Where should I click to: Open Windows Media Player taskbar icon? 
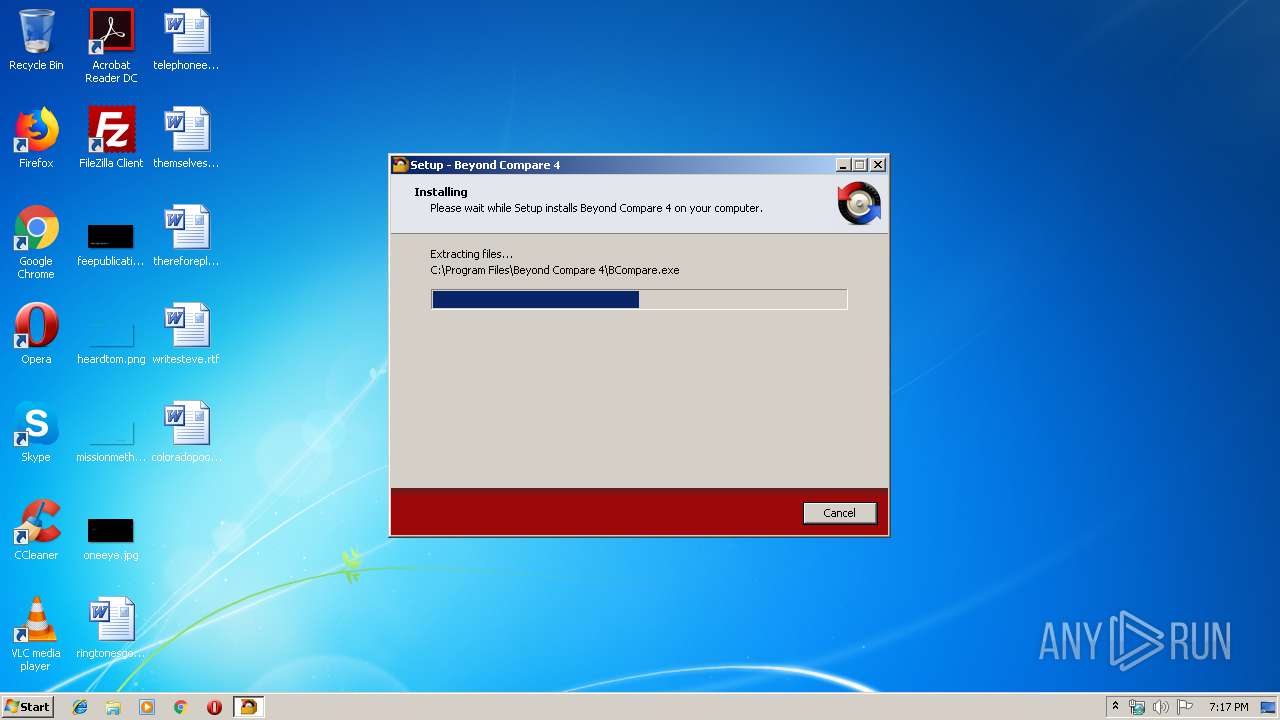point(147,707)
